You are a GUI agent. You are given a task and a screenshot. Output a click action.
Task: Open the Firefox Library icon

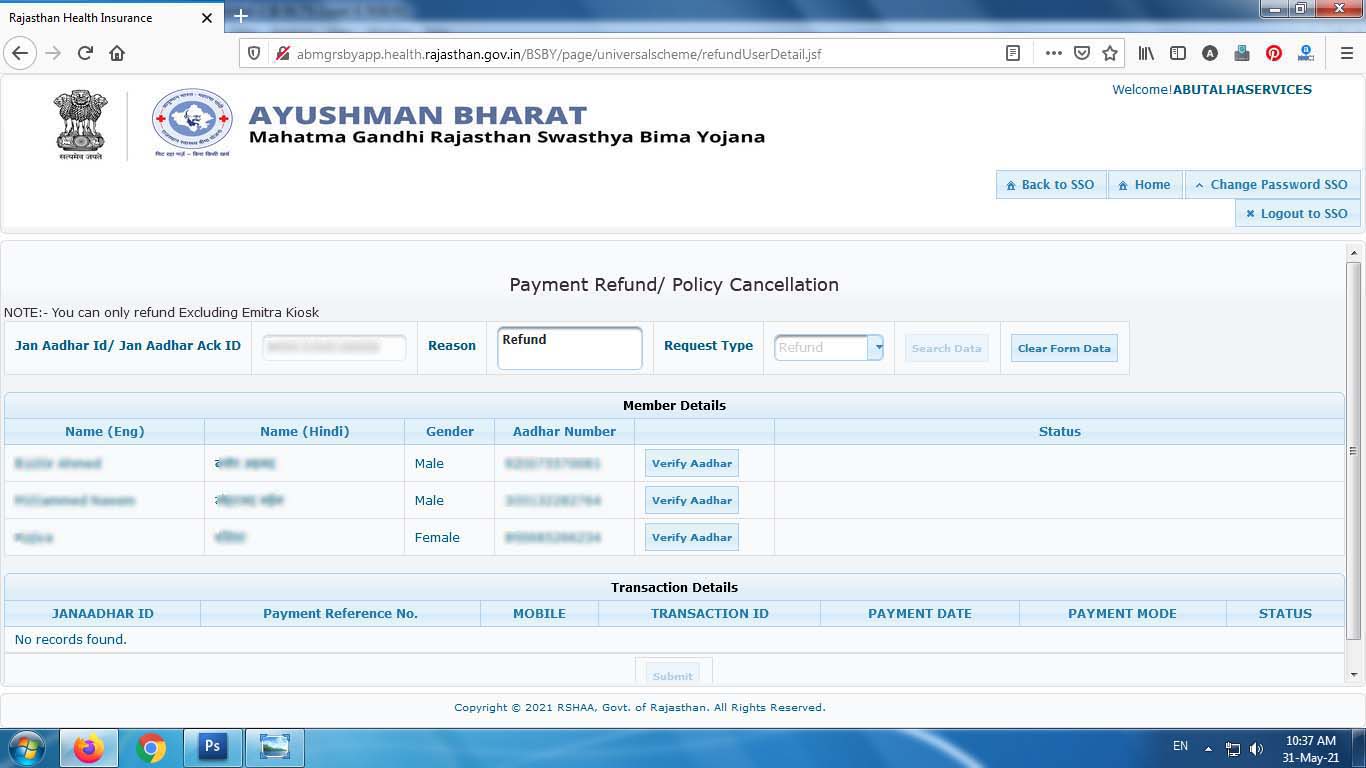pyautogui.click(x=1146, y=53)
